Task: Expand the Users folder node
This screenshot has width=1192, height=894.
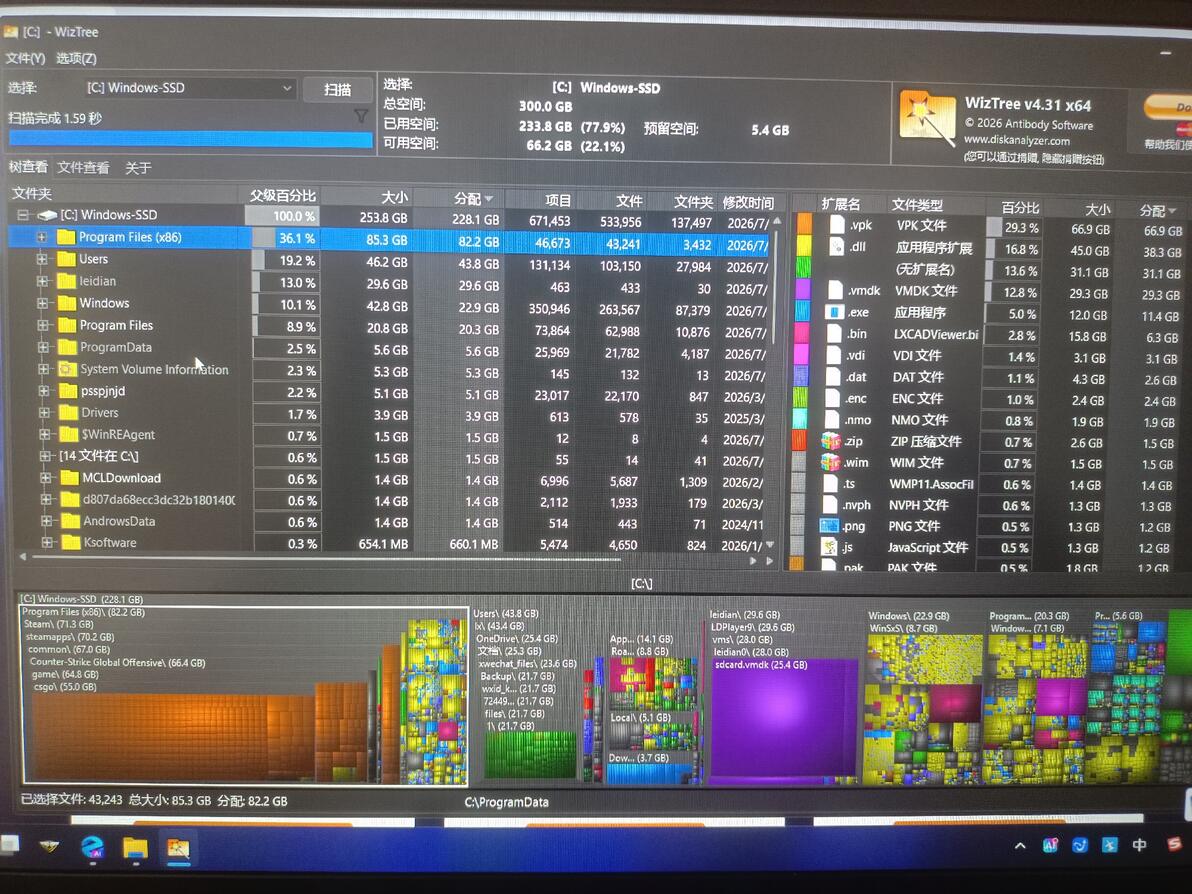Action: coord(43,259)
